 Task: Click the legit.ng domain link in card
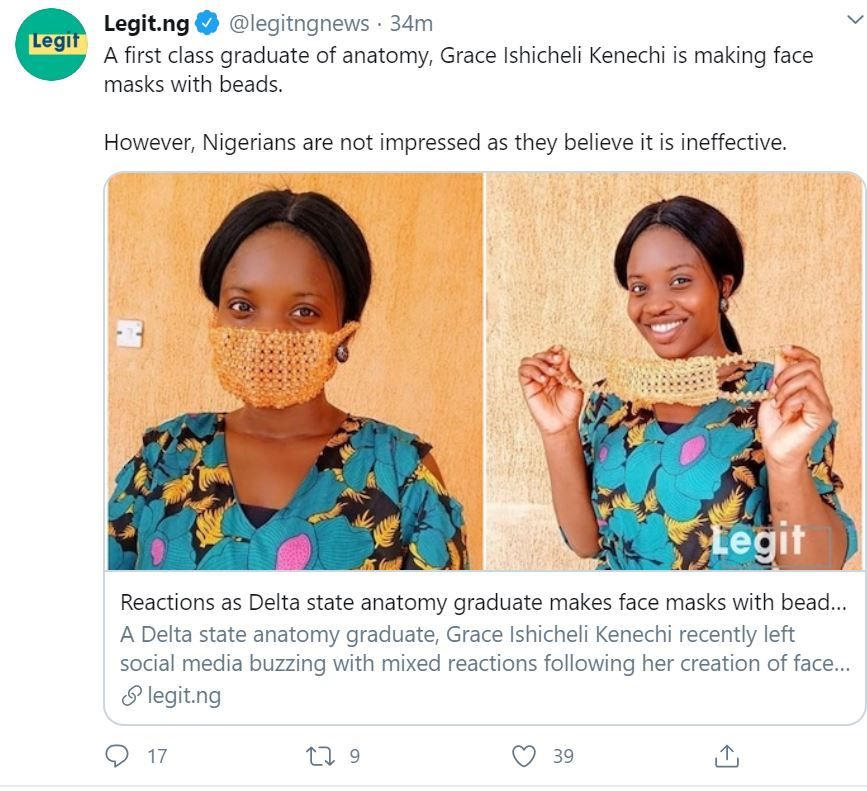click(x=184, y=696)
